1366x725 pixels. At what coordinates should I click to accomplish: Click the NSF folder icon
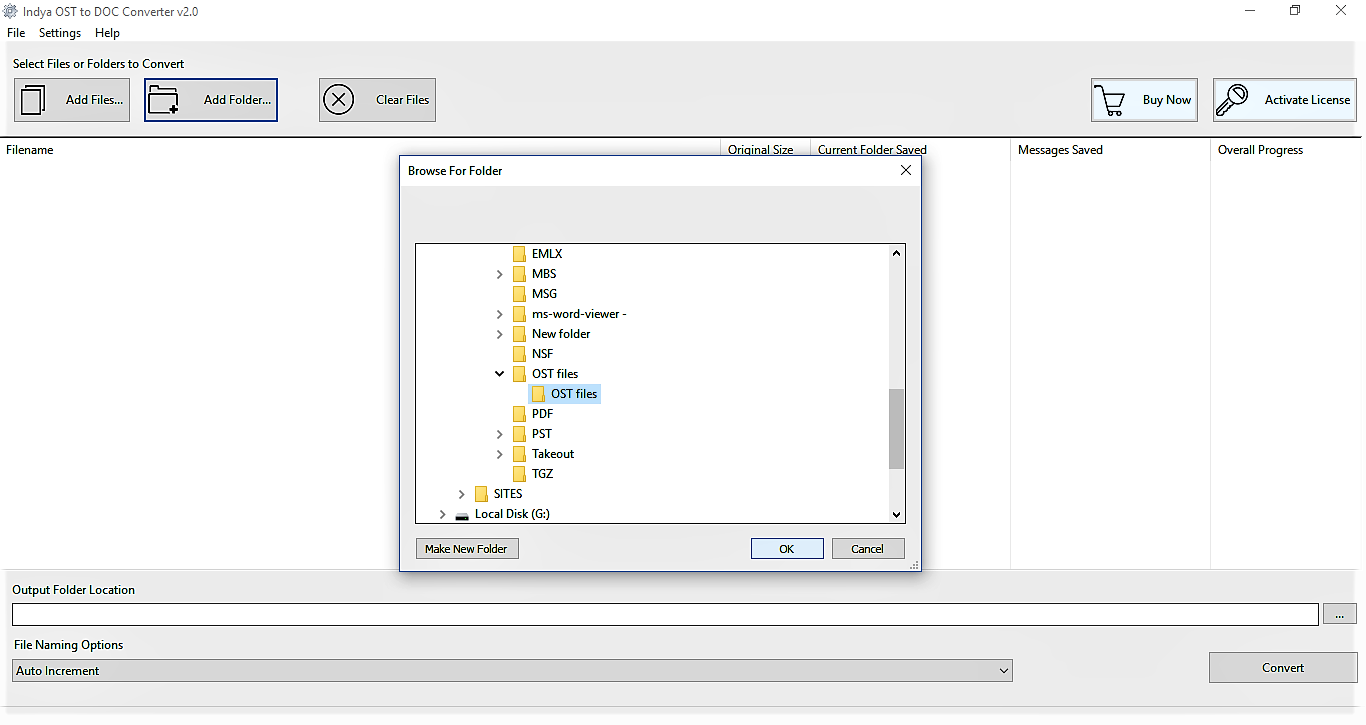[x=519, y=354]
